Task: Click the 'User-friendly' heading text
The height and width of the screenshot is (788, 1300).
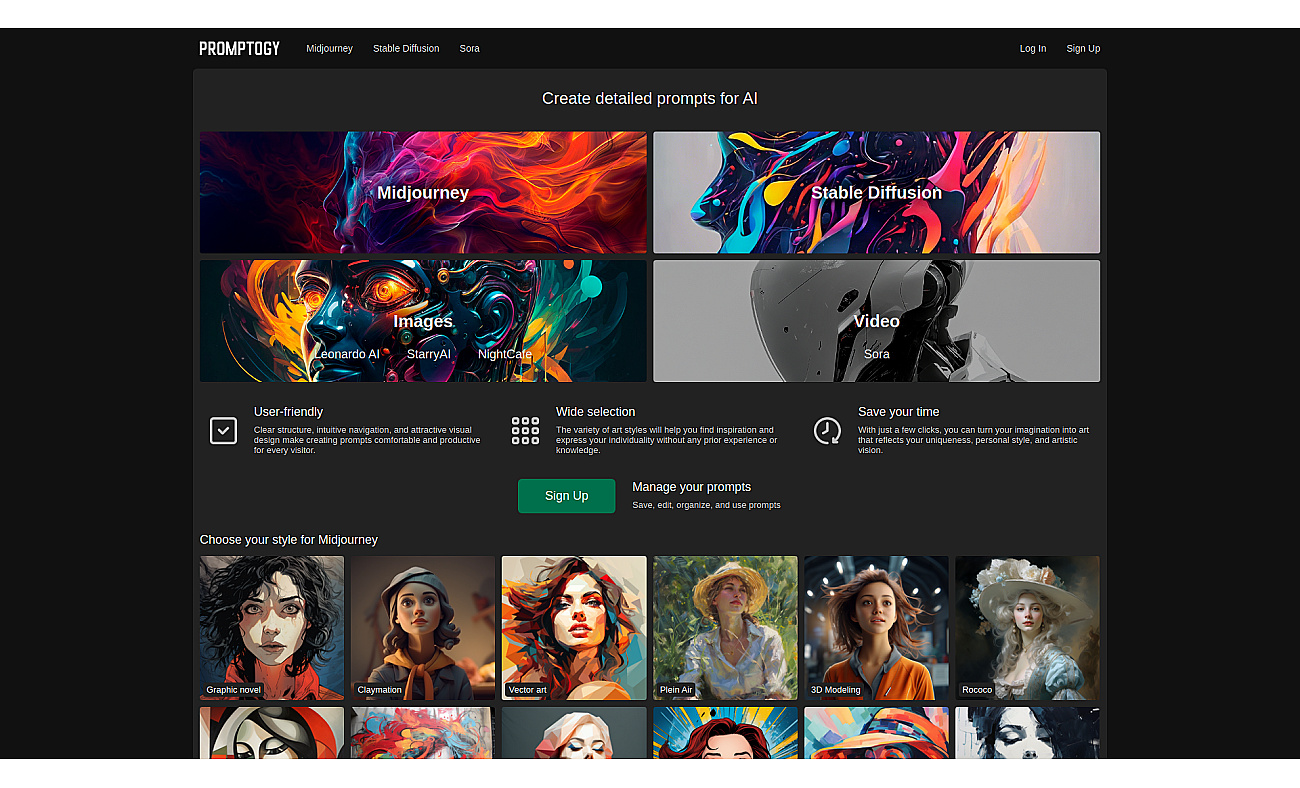Action: tap(288, 412)
